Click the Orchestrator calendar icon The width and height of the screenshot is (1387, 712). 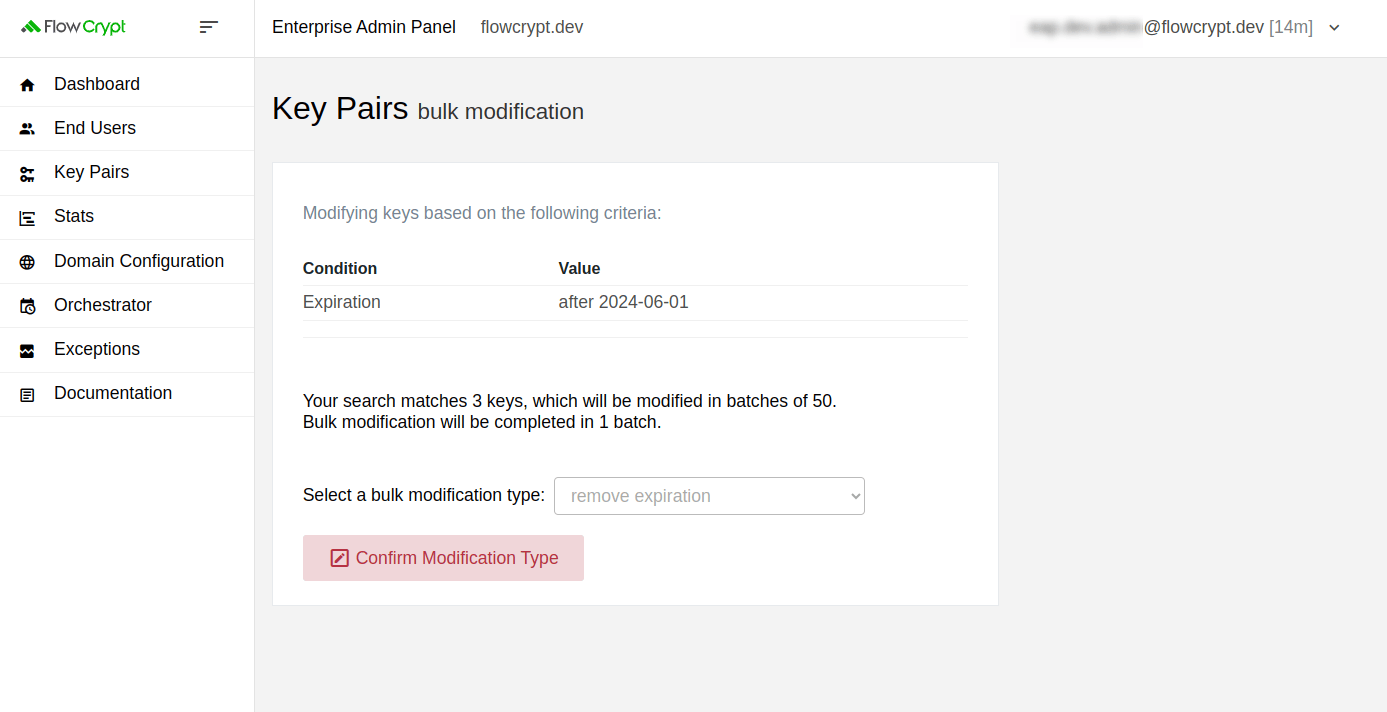(27, 306)
